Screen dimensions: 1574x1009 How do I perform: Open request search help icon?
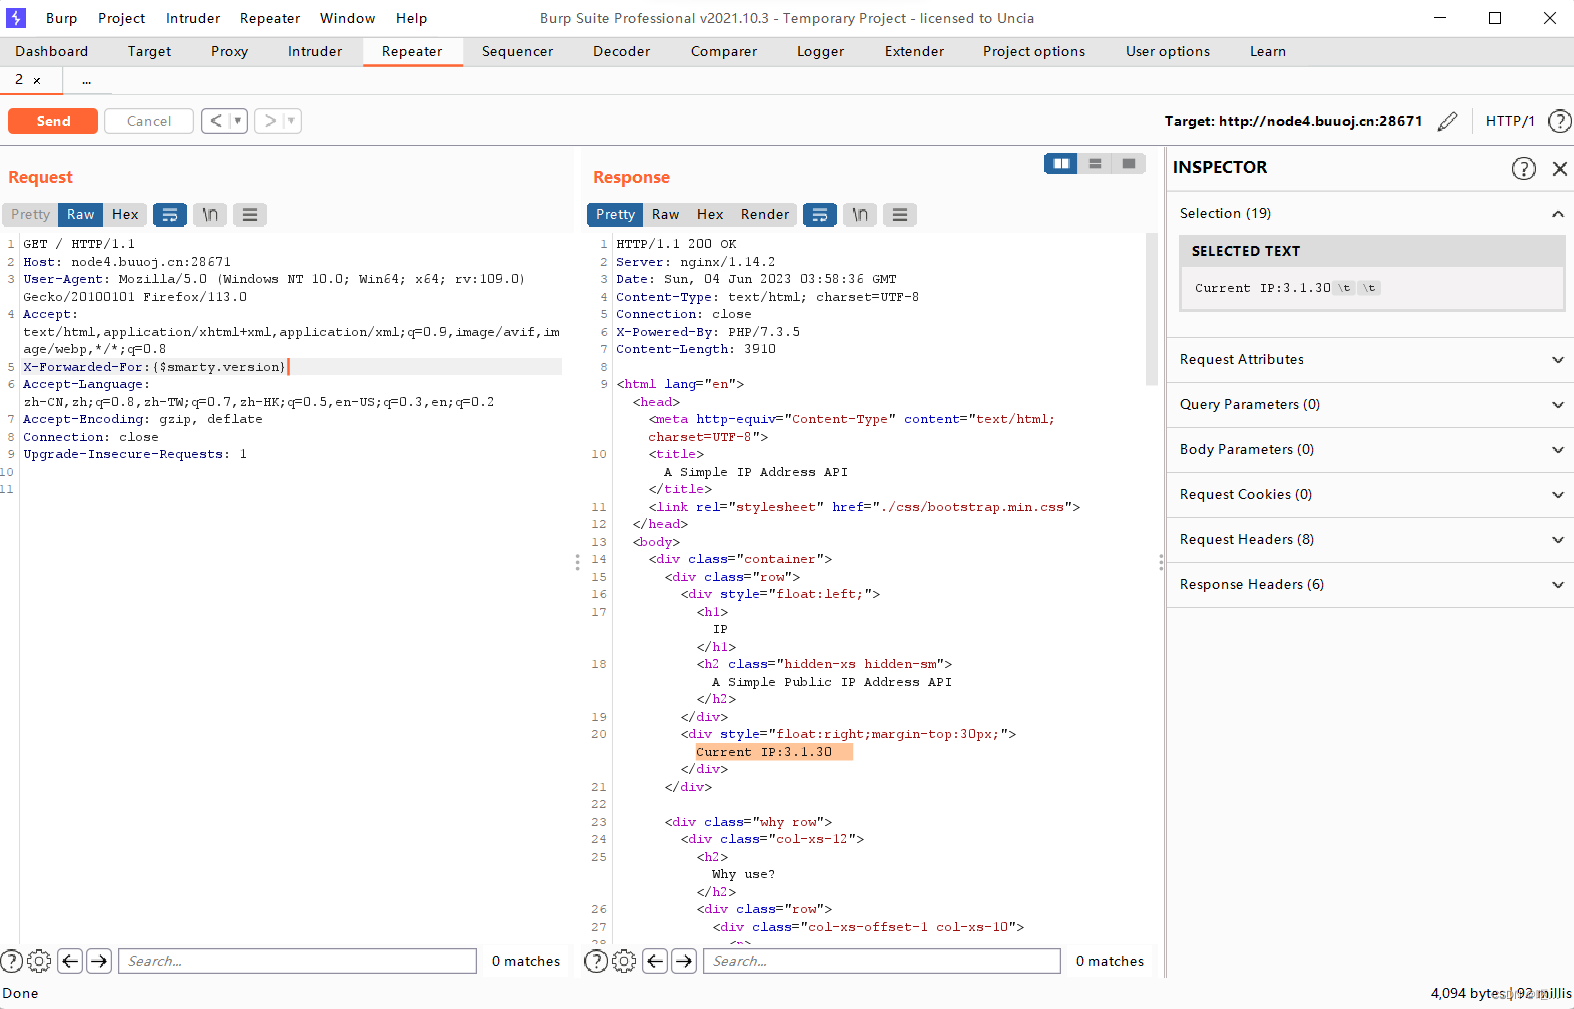11,961
